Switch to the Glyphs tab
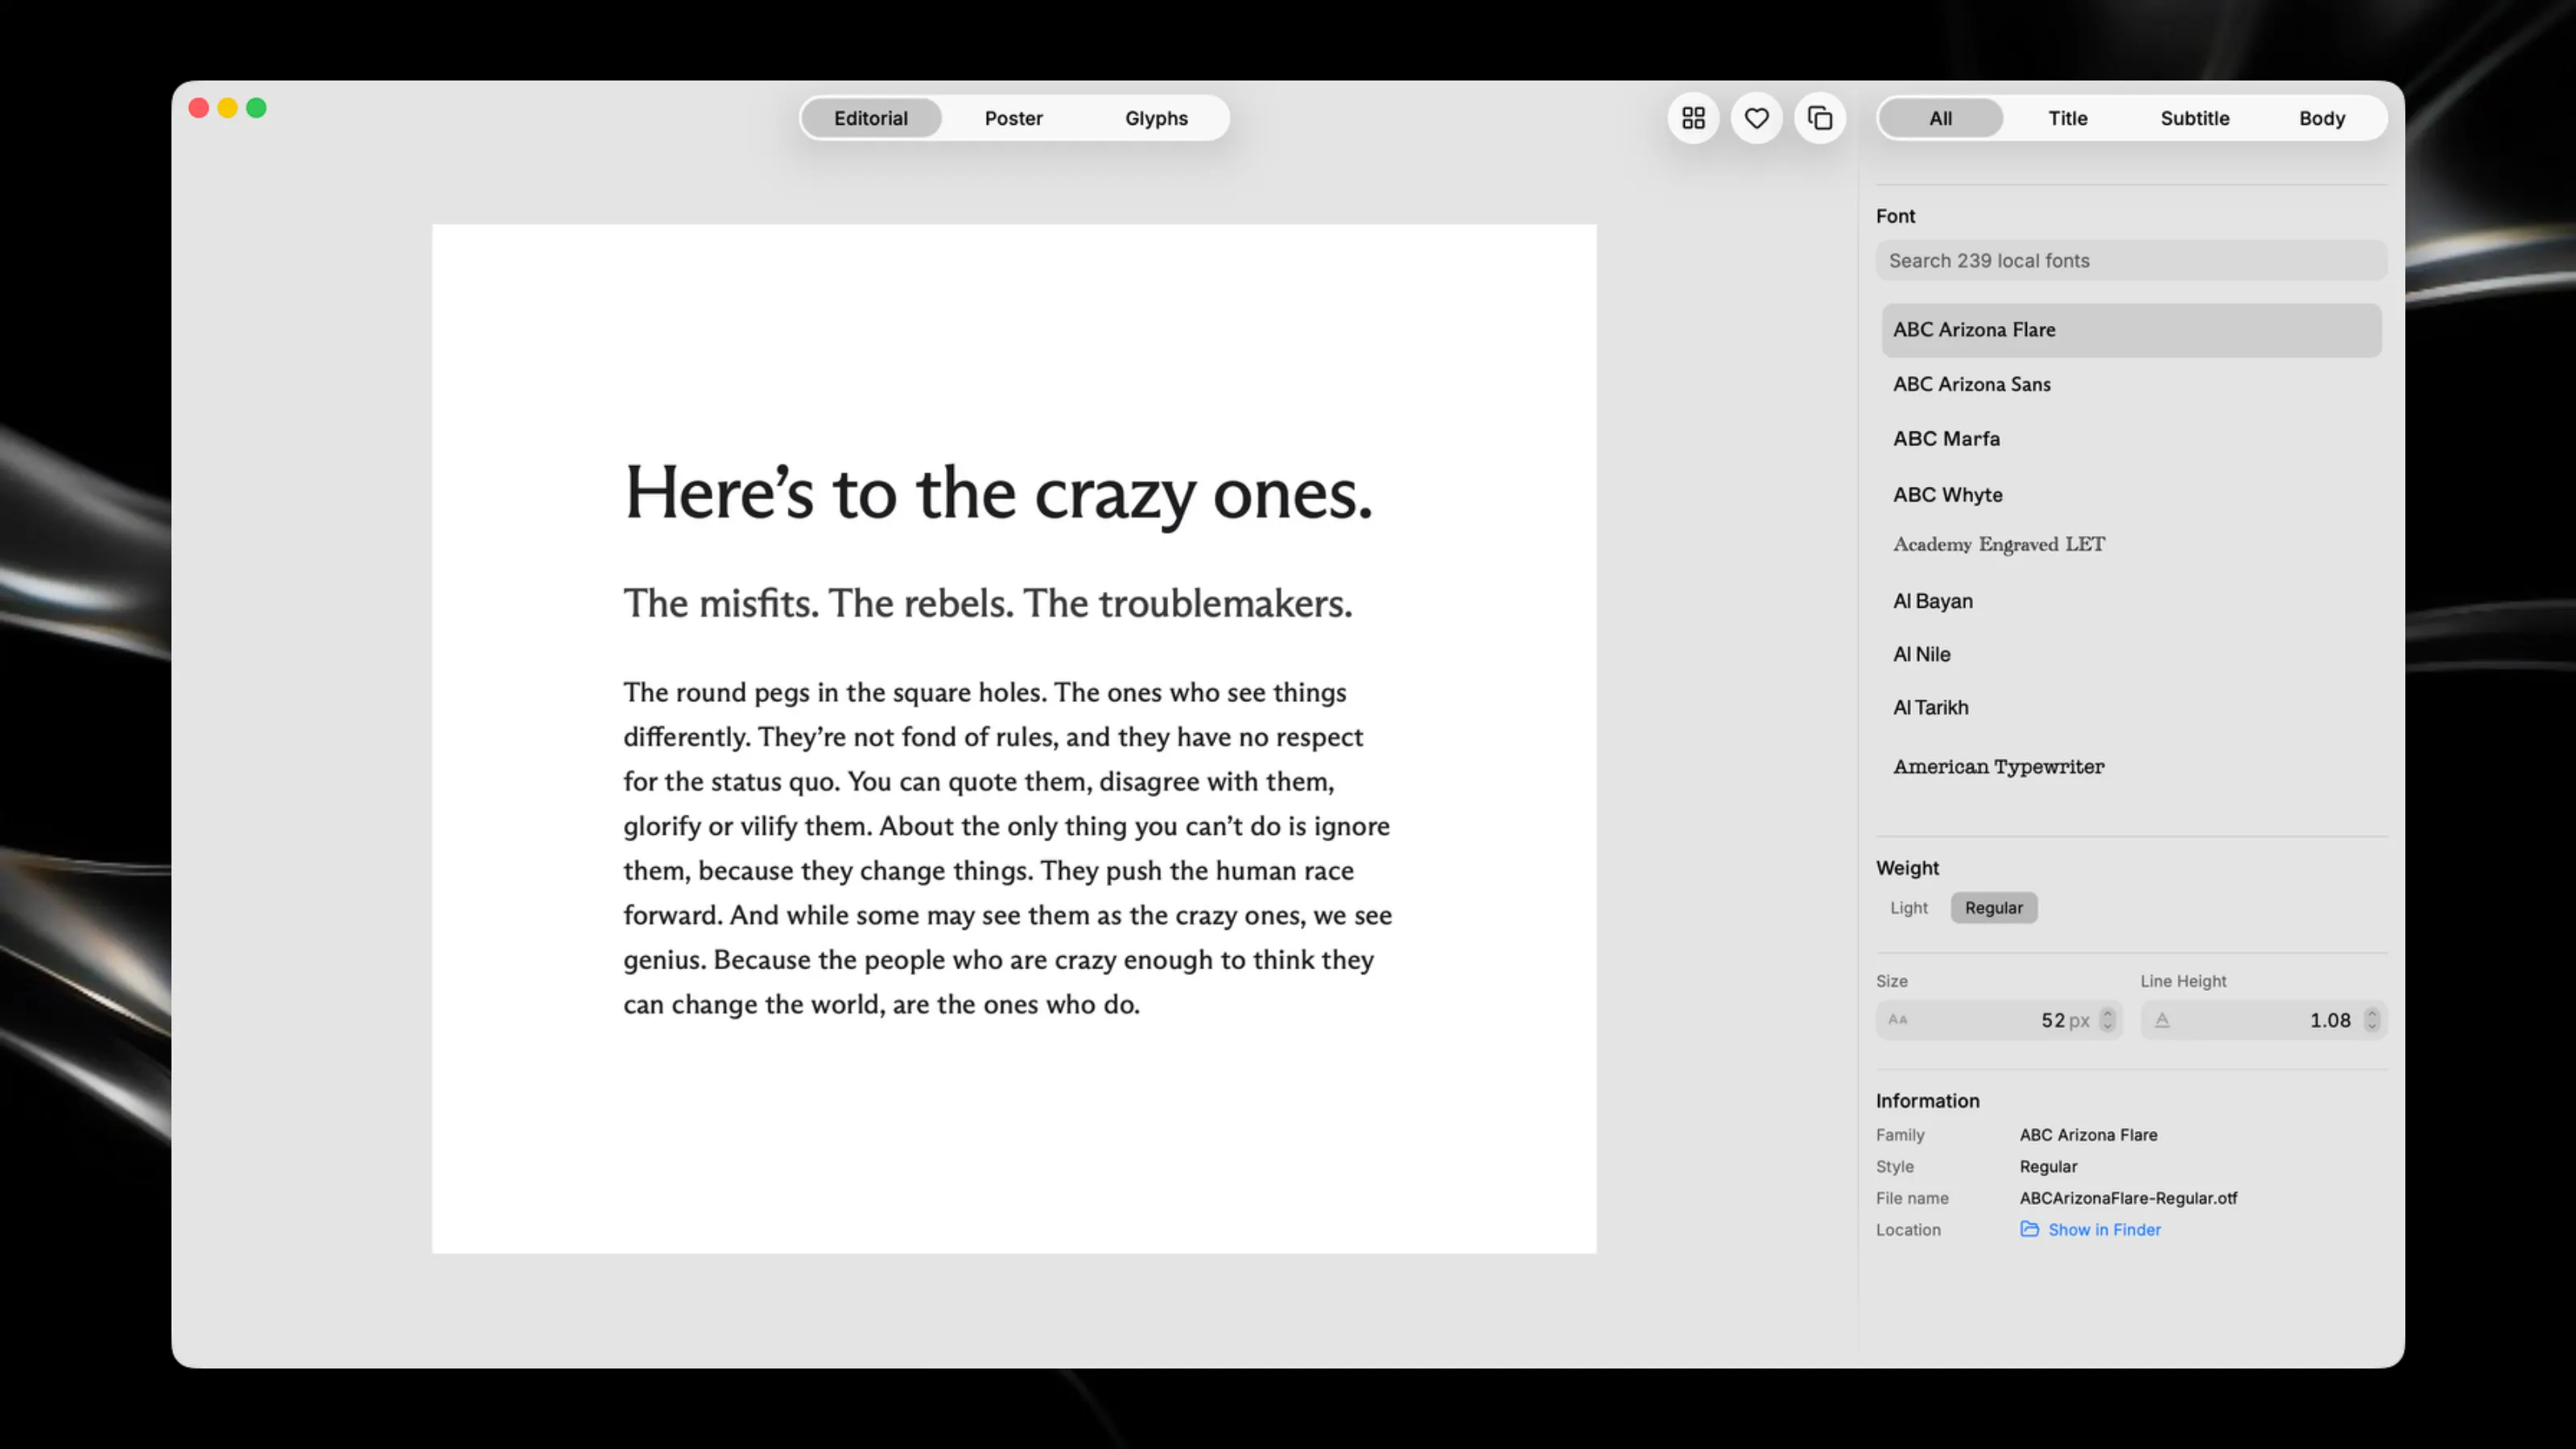The height and width of the screenshot is (1449, 2576). 1156,118
